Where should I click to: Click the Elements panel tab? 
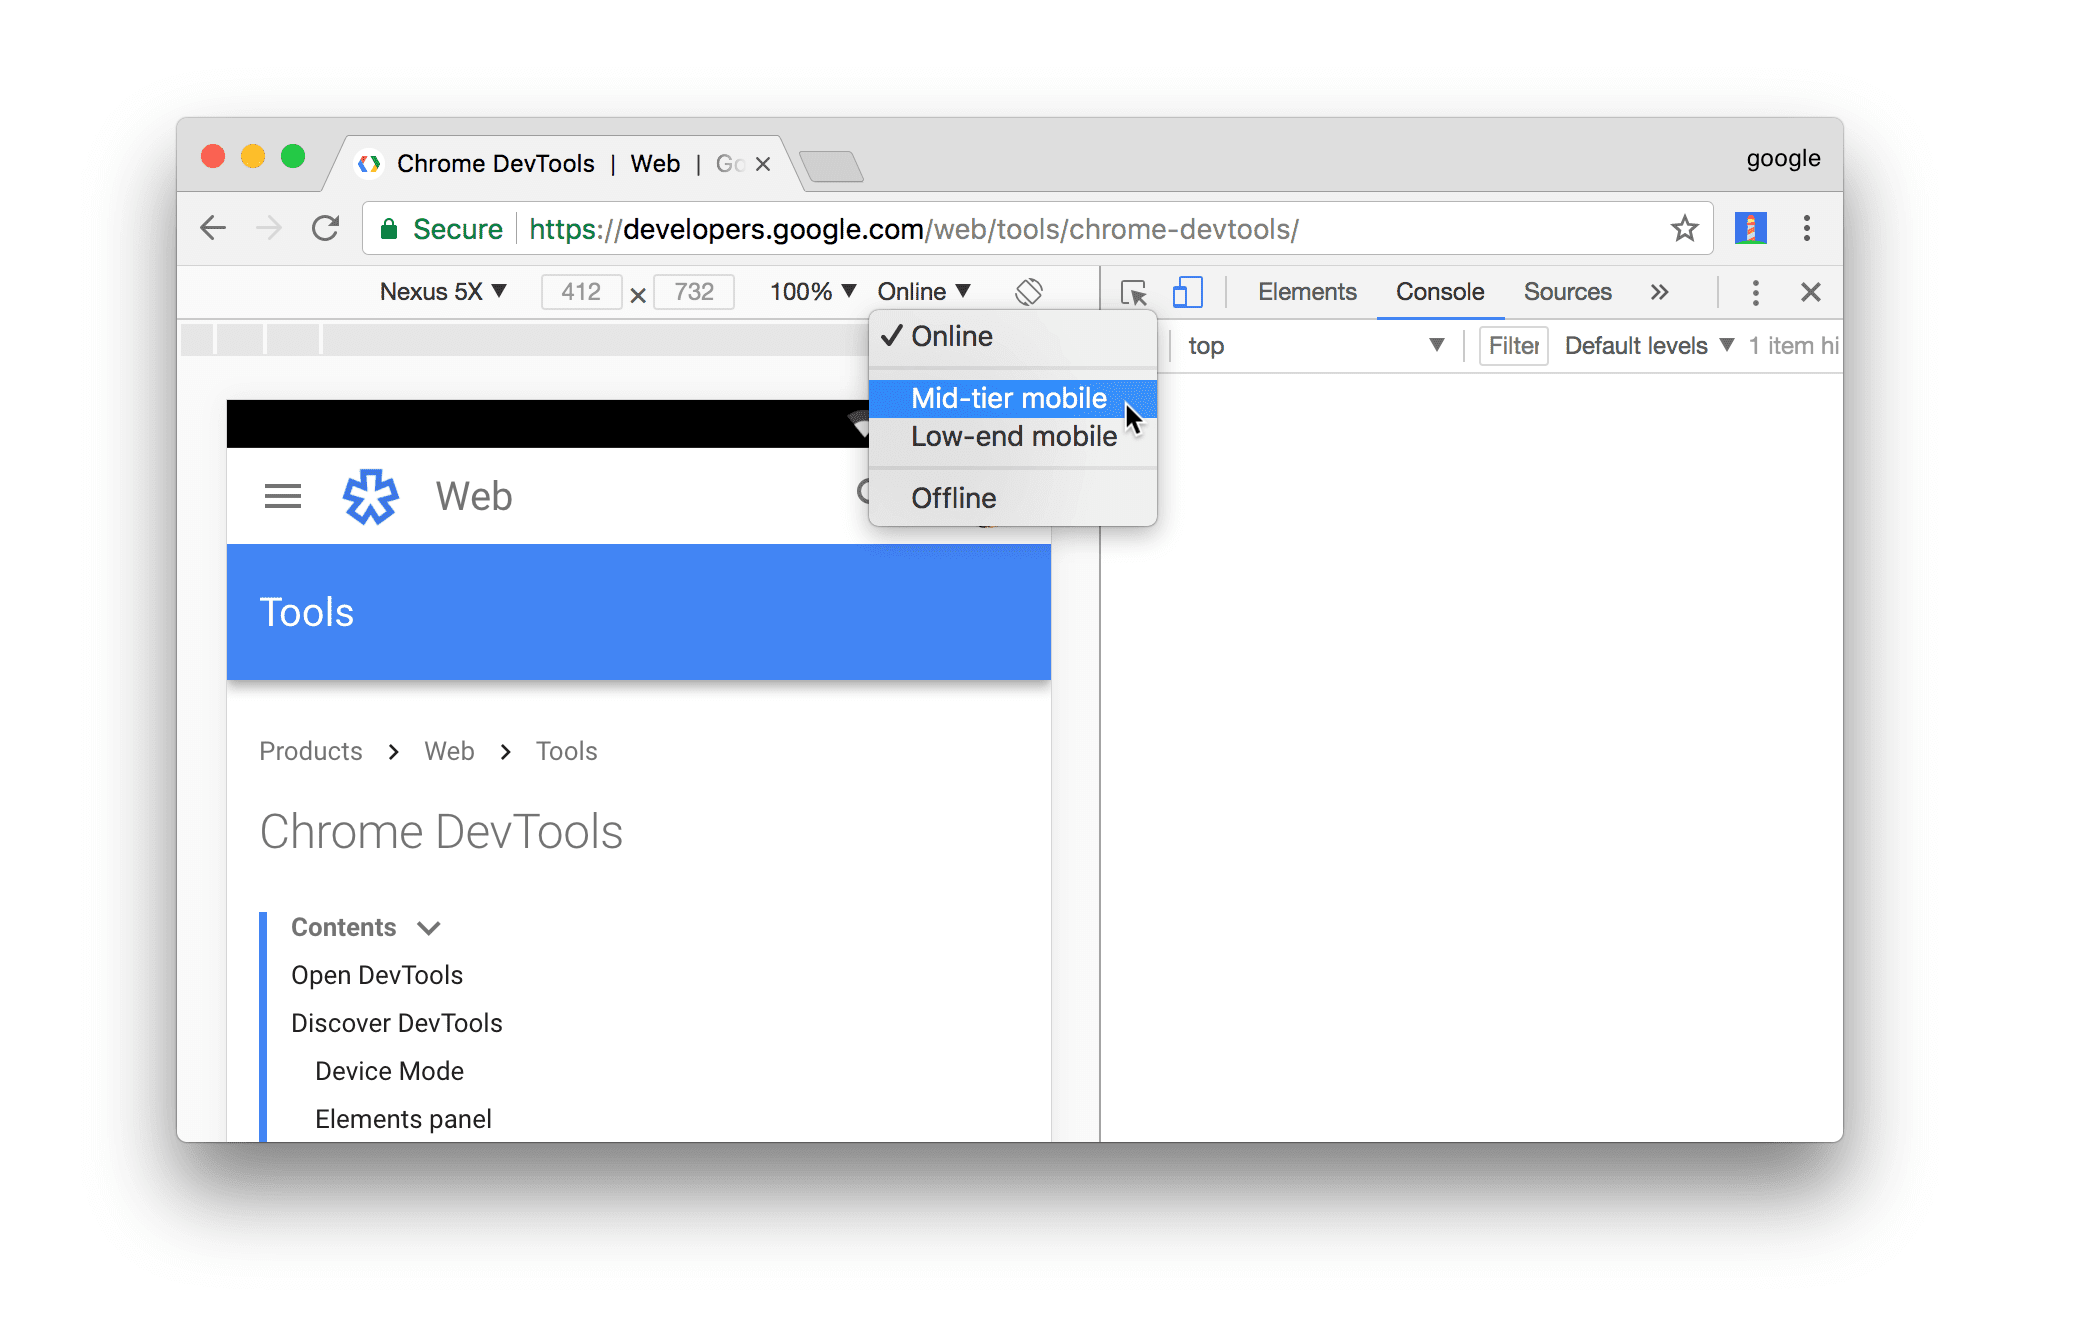click(1309, 292)
